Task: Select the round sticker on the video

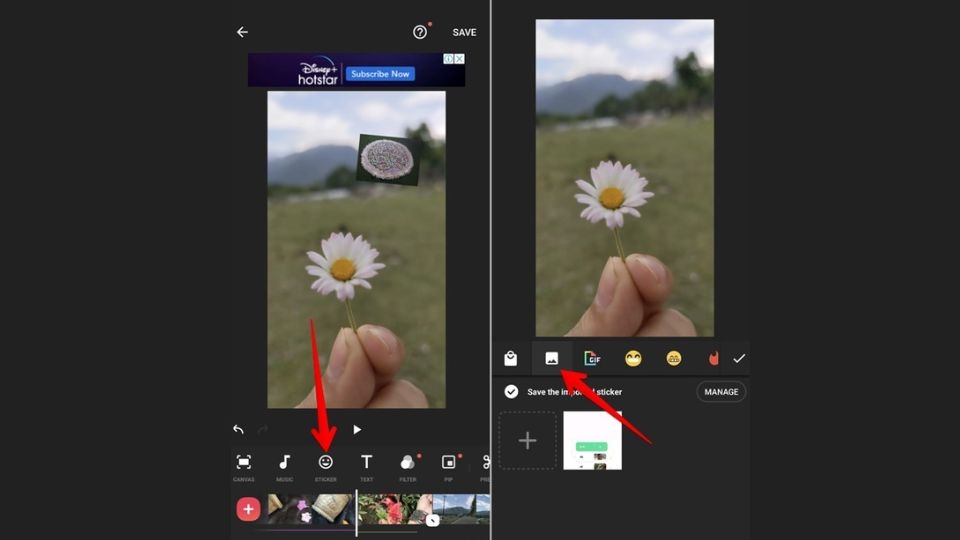Action: click(x=388, y=160)
